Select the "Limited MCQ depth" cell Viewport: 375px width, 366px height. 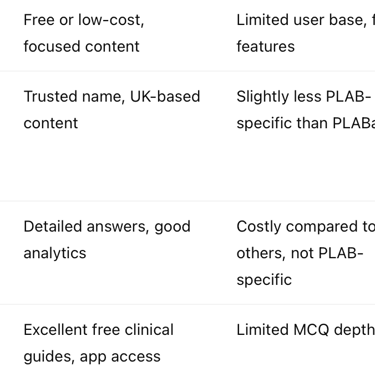pyautogui.click(x=306, y=330)
